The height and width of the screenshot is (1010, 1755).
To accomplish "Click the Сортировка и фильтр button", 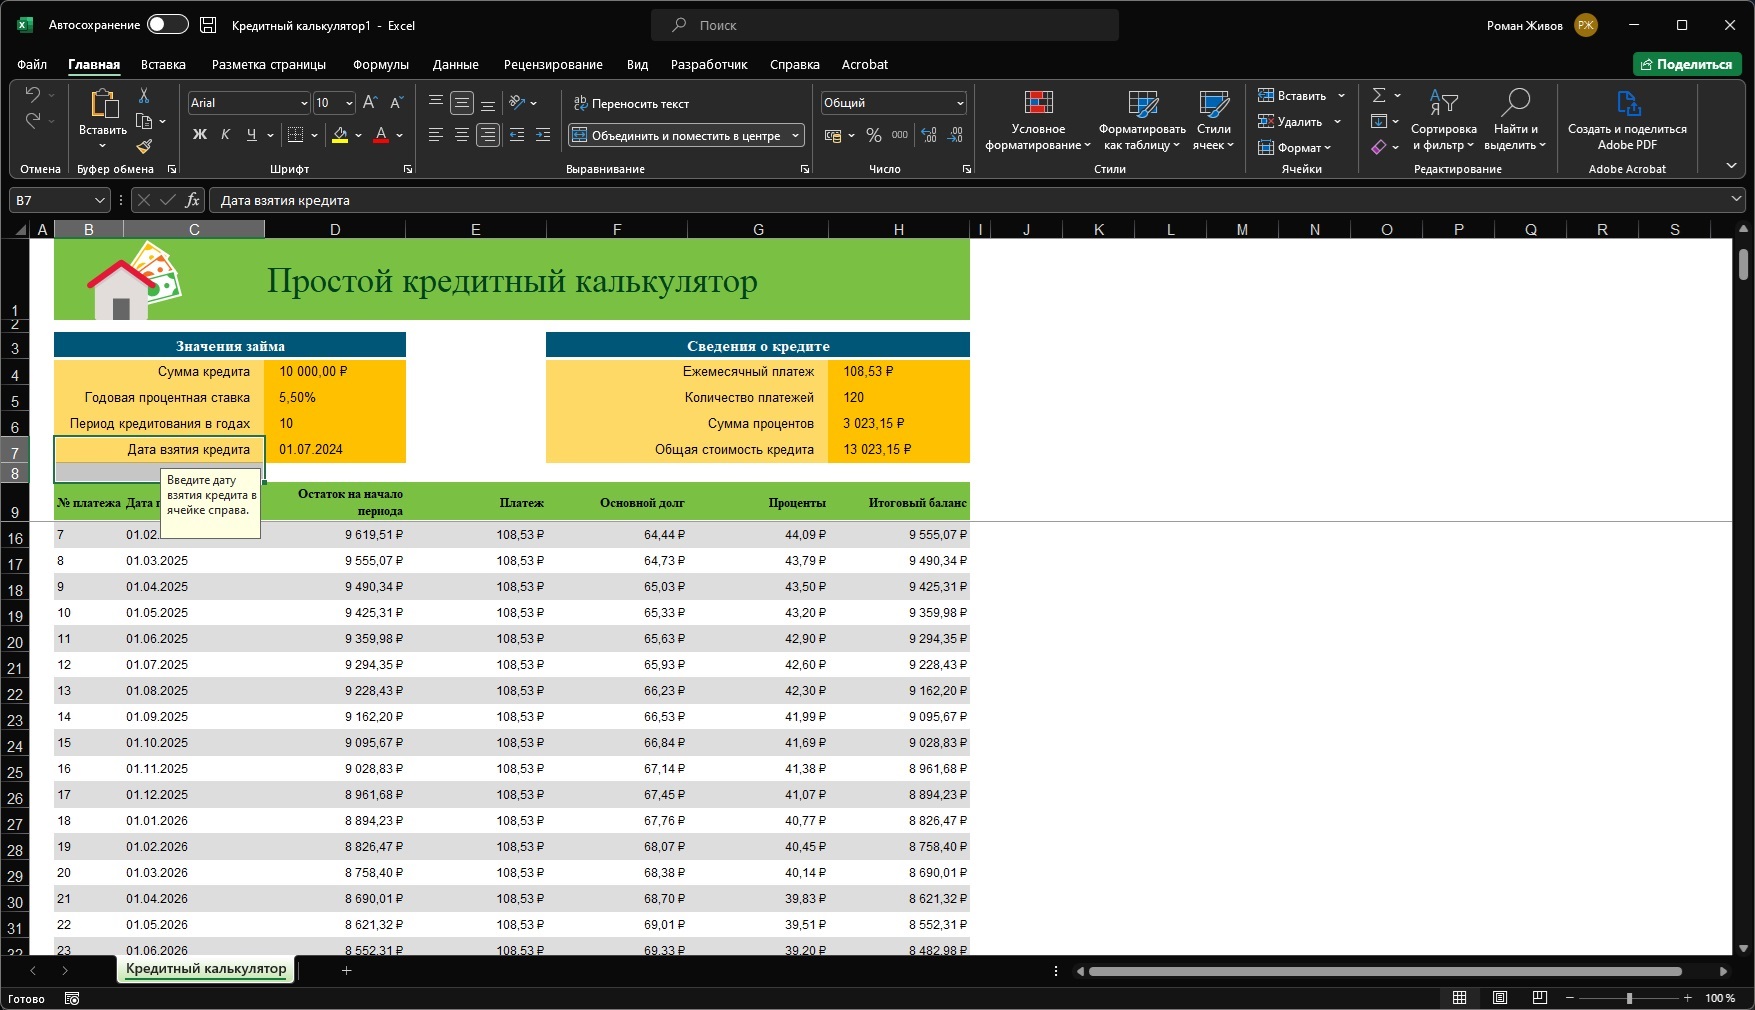I will click(x=1443, y=120).
